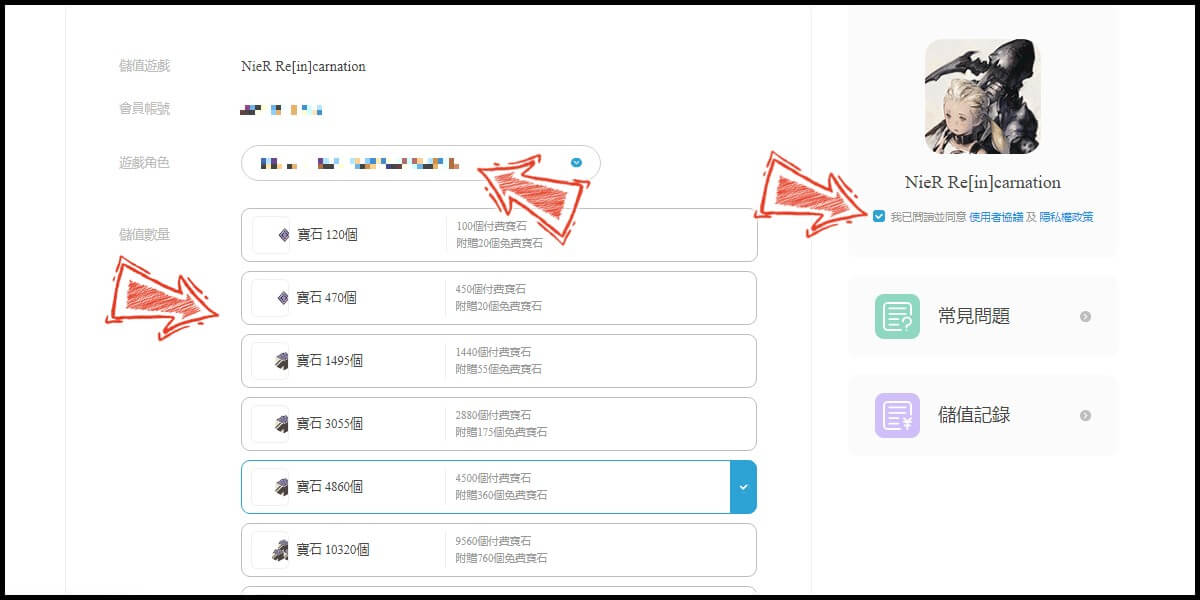Image resolution: width=1200 pixels, height=600 pixels.
Task: Click the gem pile icon beside 寶石 4860個
Action: point(282,487)
